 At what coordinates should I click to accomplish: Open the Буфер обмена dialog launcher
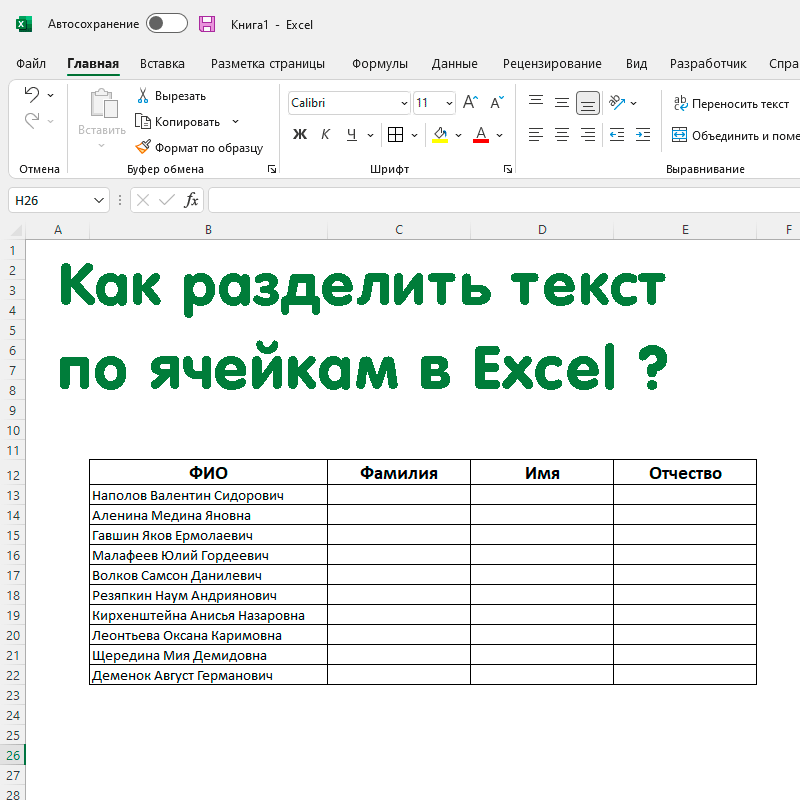(x=272, y=169)
